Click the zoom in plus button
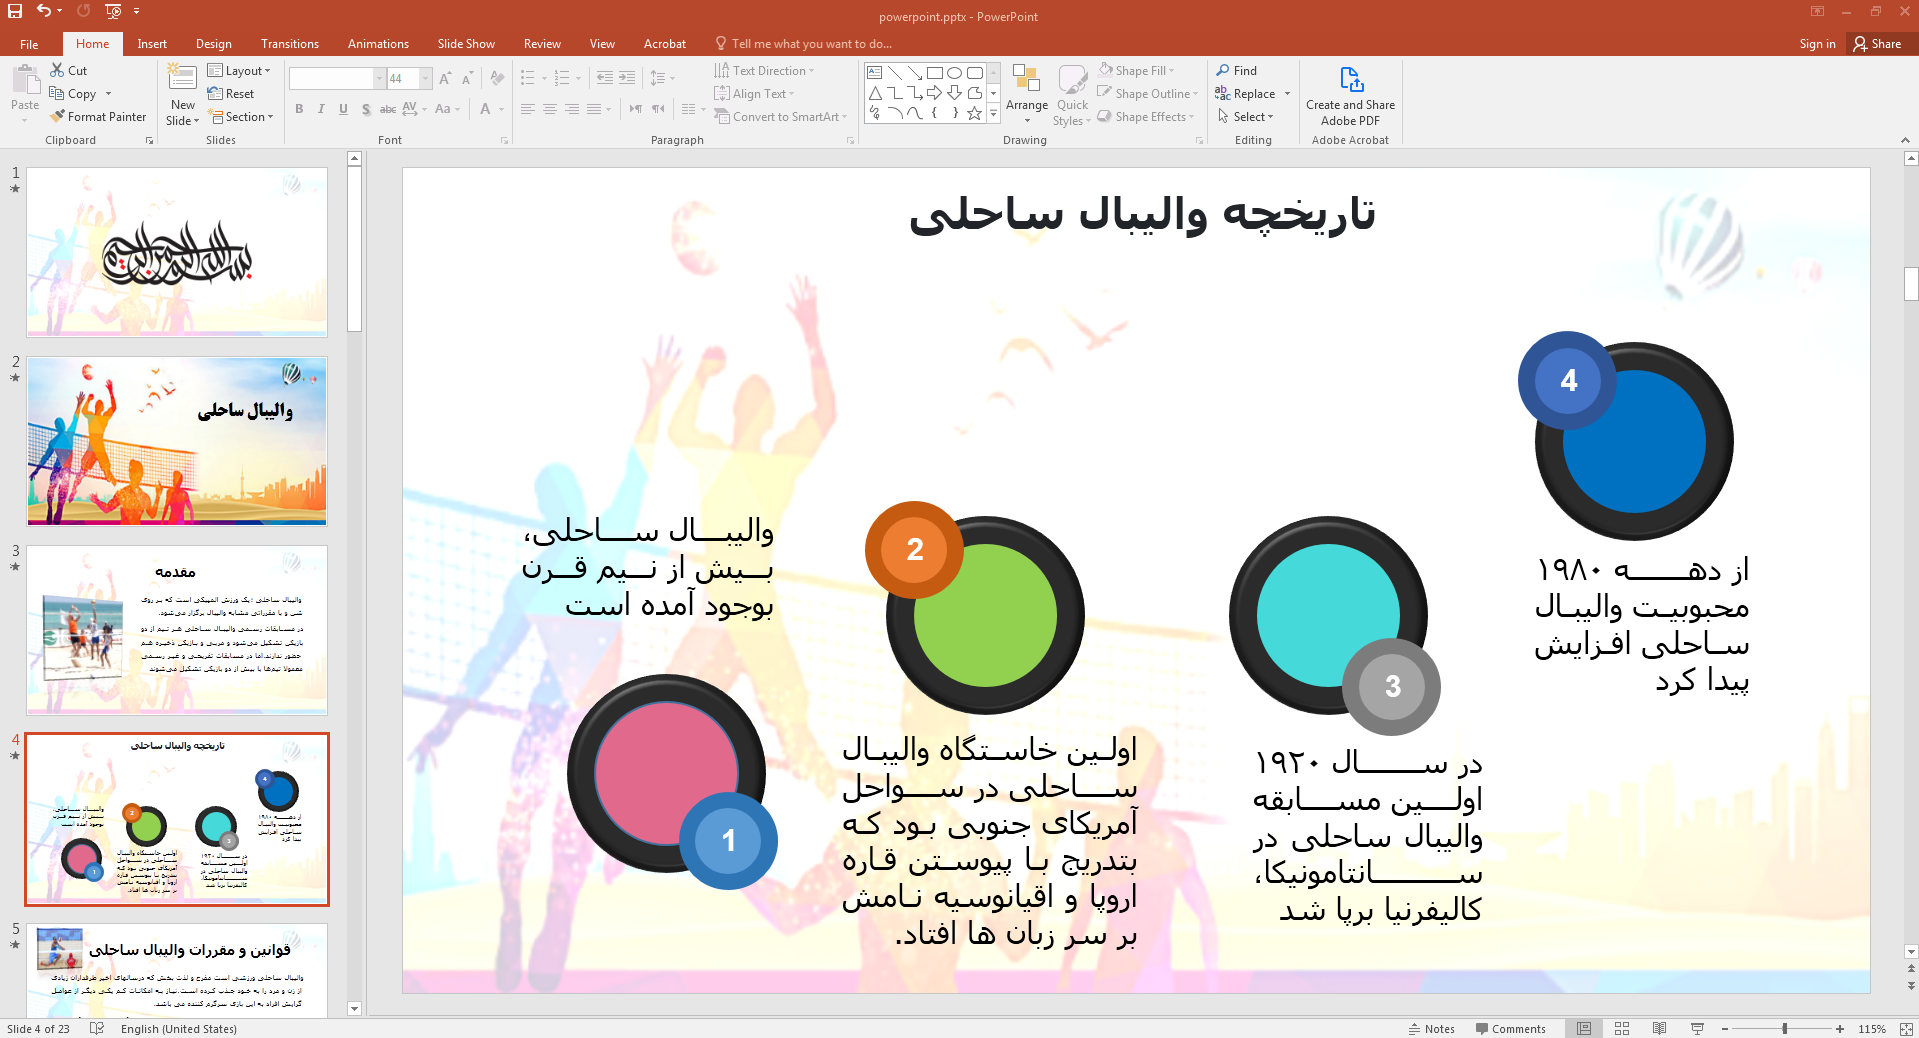 coord(1840,1029)
